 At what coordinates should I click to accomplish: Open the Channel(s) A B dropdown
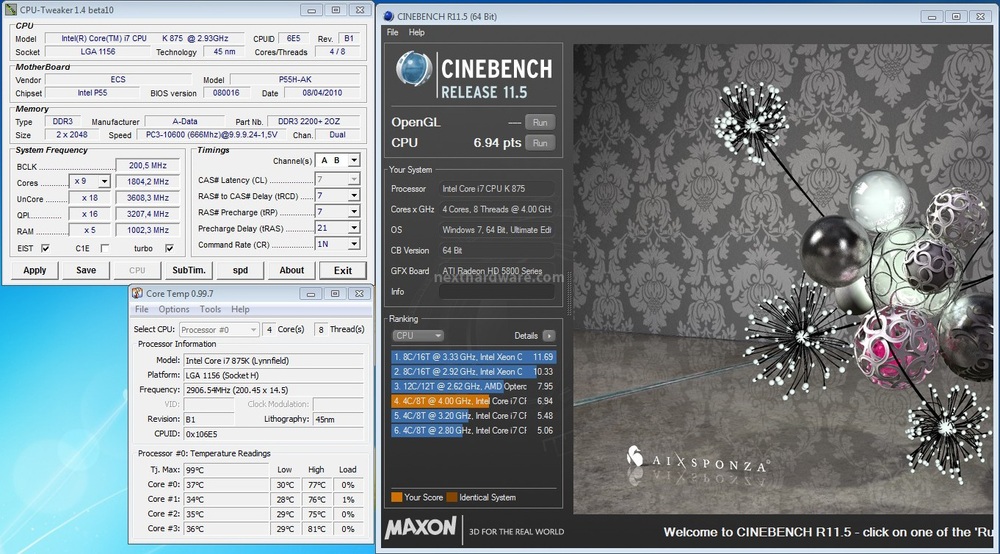(353, 160)
